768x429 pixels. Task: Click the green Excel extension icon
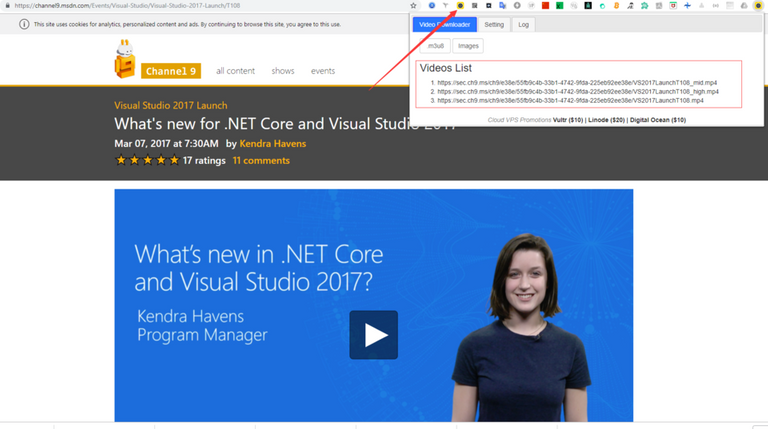click(x=559, y=6)
